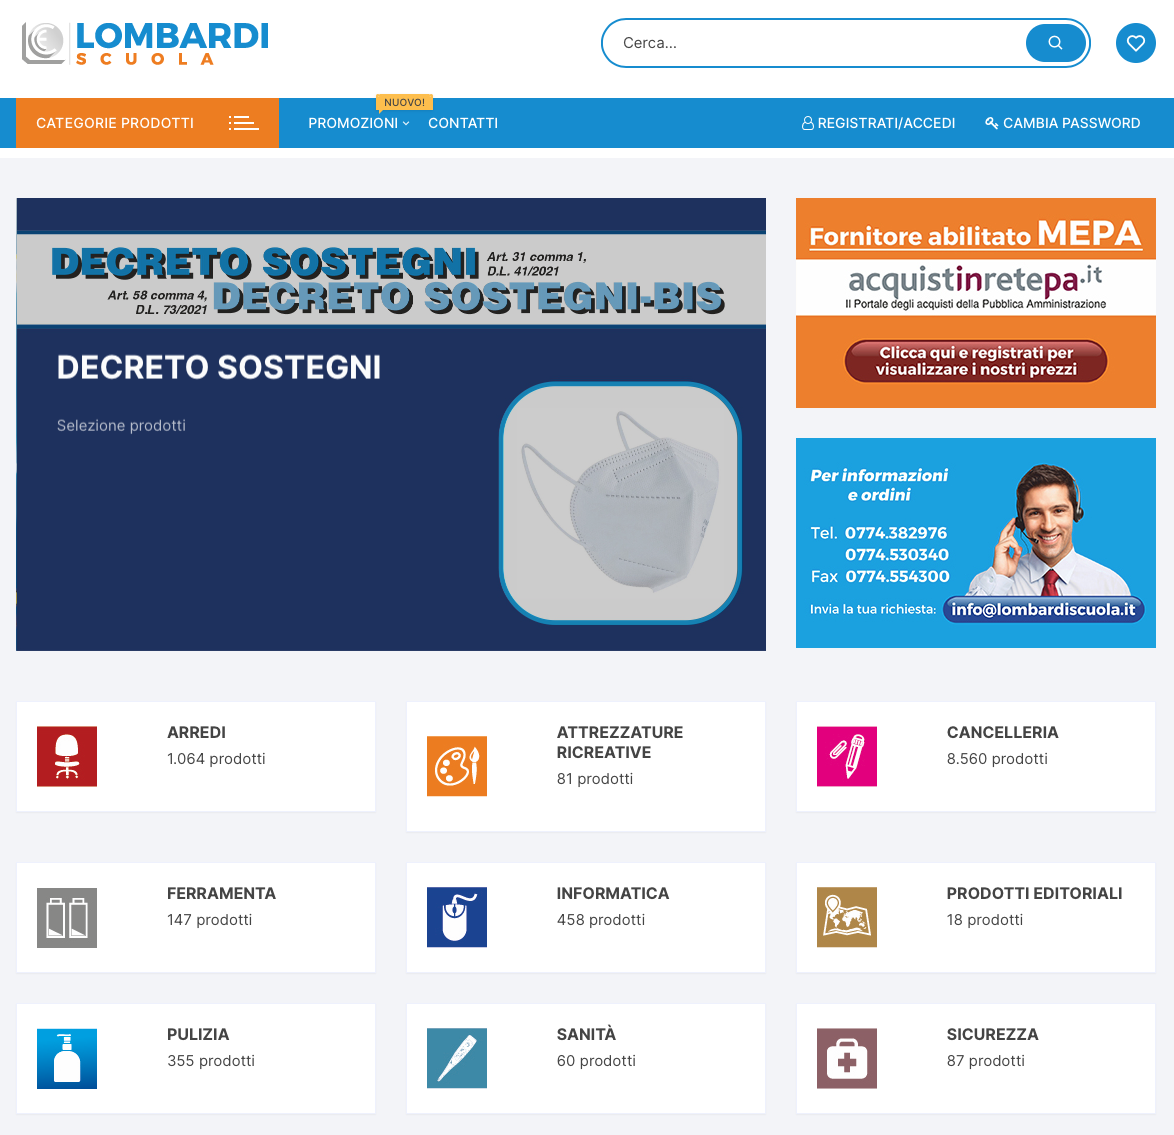Viewport: 1174px width, 1135px height.
Task: Click the '8.560 prodotti' count text
Action: (997, 758)
